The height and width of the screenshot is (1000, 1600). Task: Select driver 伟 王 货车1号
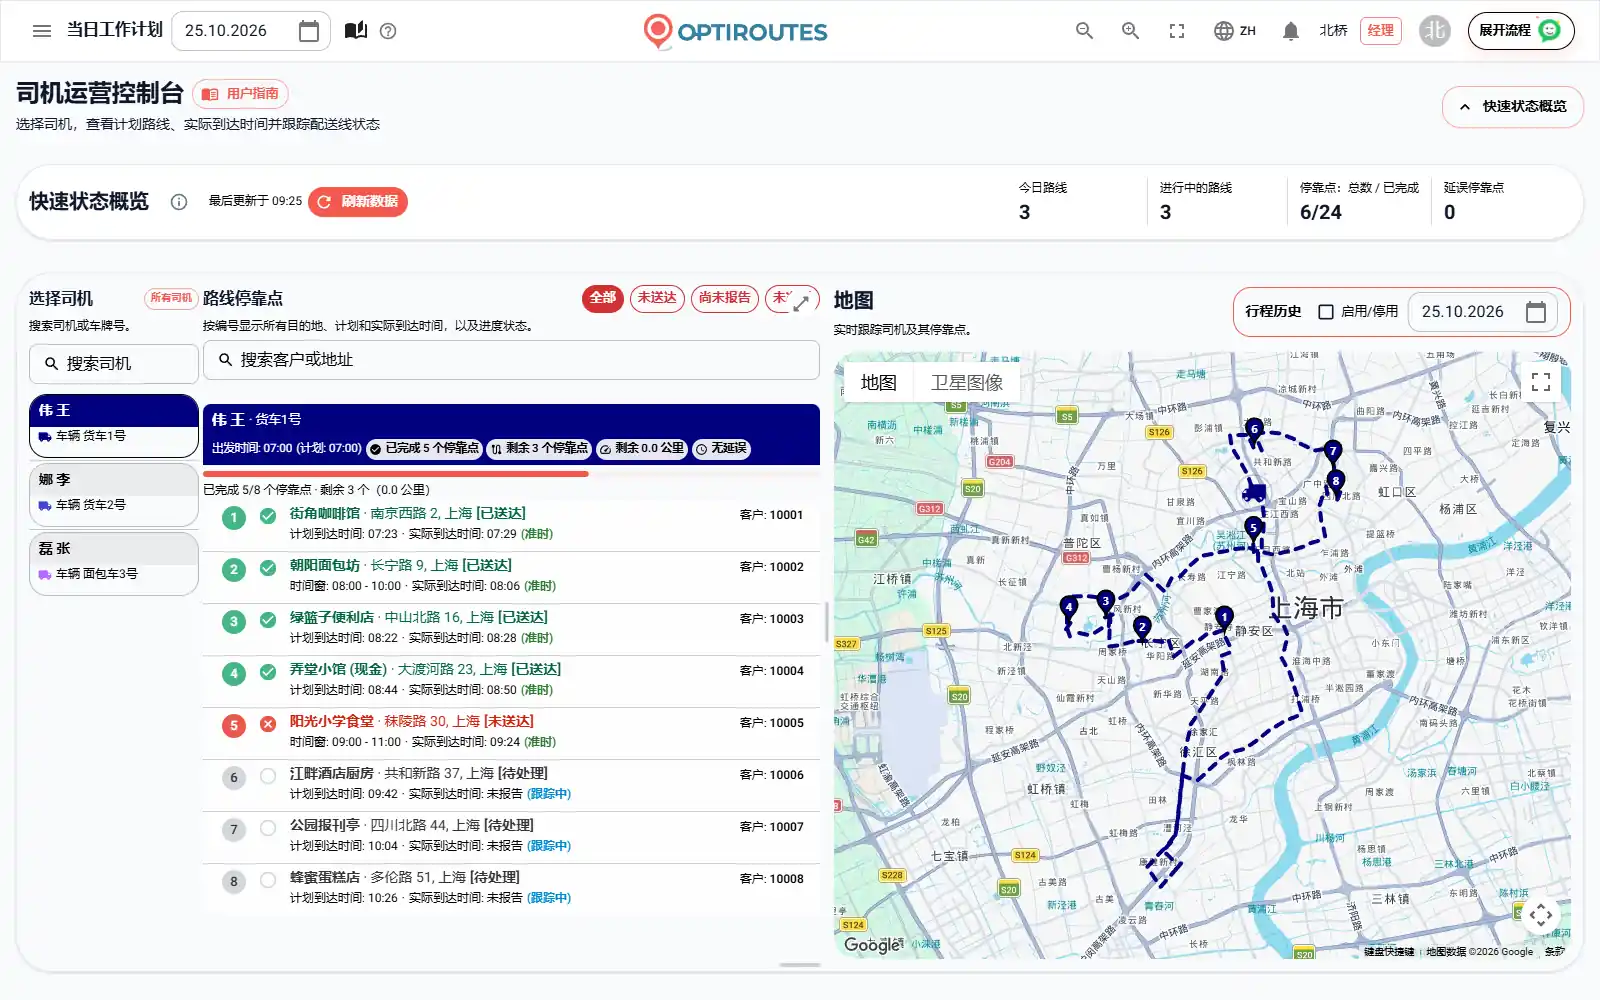click(114, 425)
